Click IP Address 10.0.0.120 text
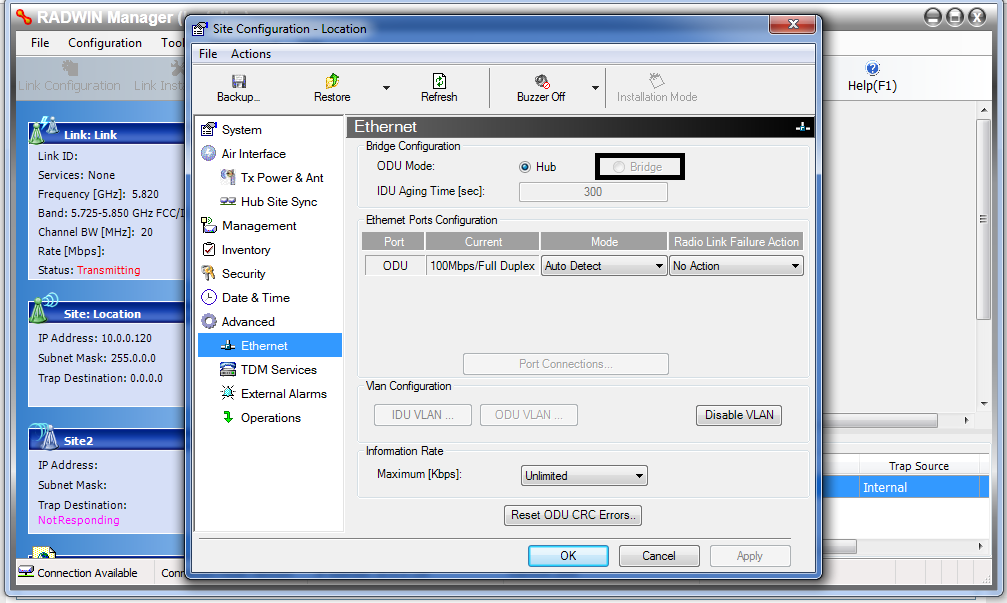The width and height of the screenshot is (1007, 603). (95, 338)
